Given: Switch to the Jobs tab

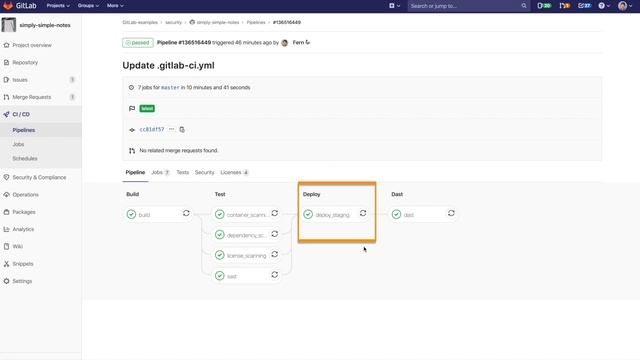Looking at the screenshot, I should (x=160, y=173).
